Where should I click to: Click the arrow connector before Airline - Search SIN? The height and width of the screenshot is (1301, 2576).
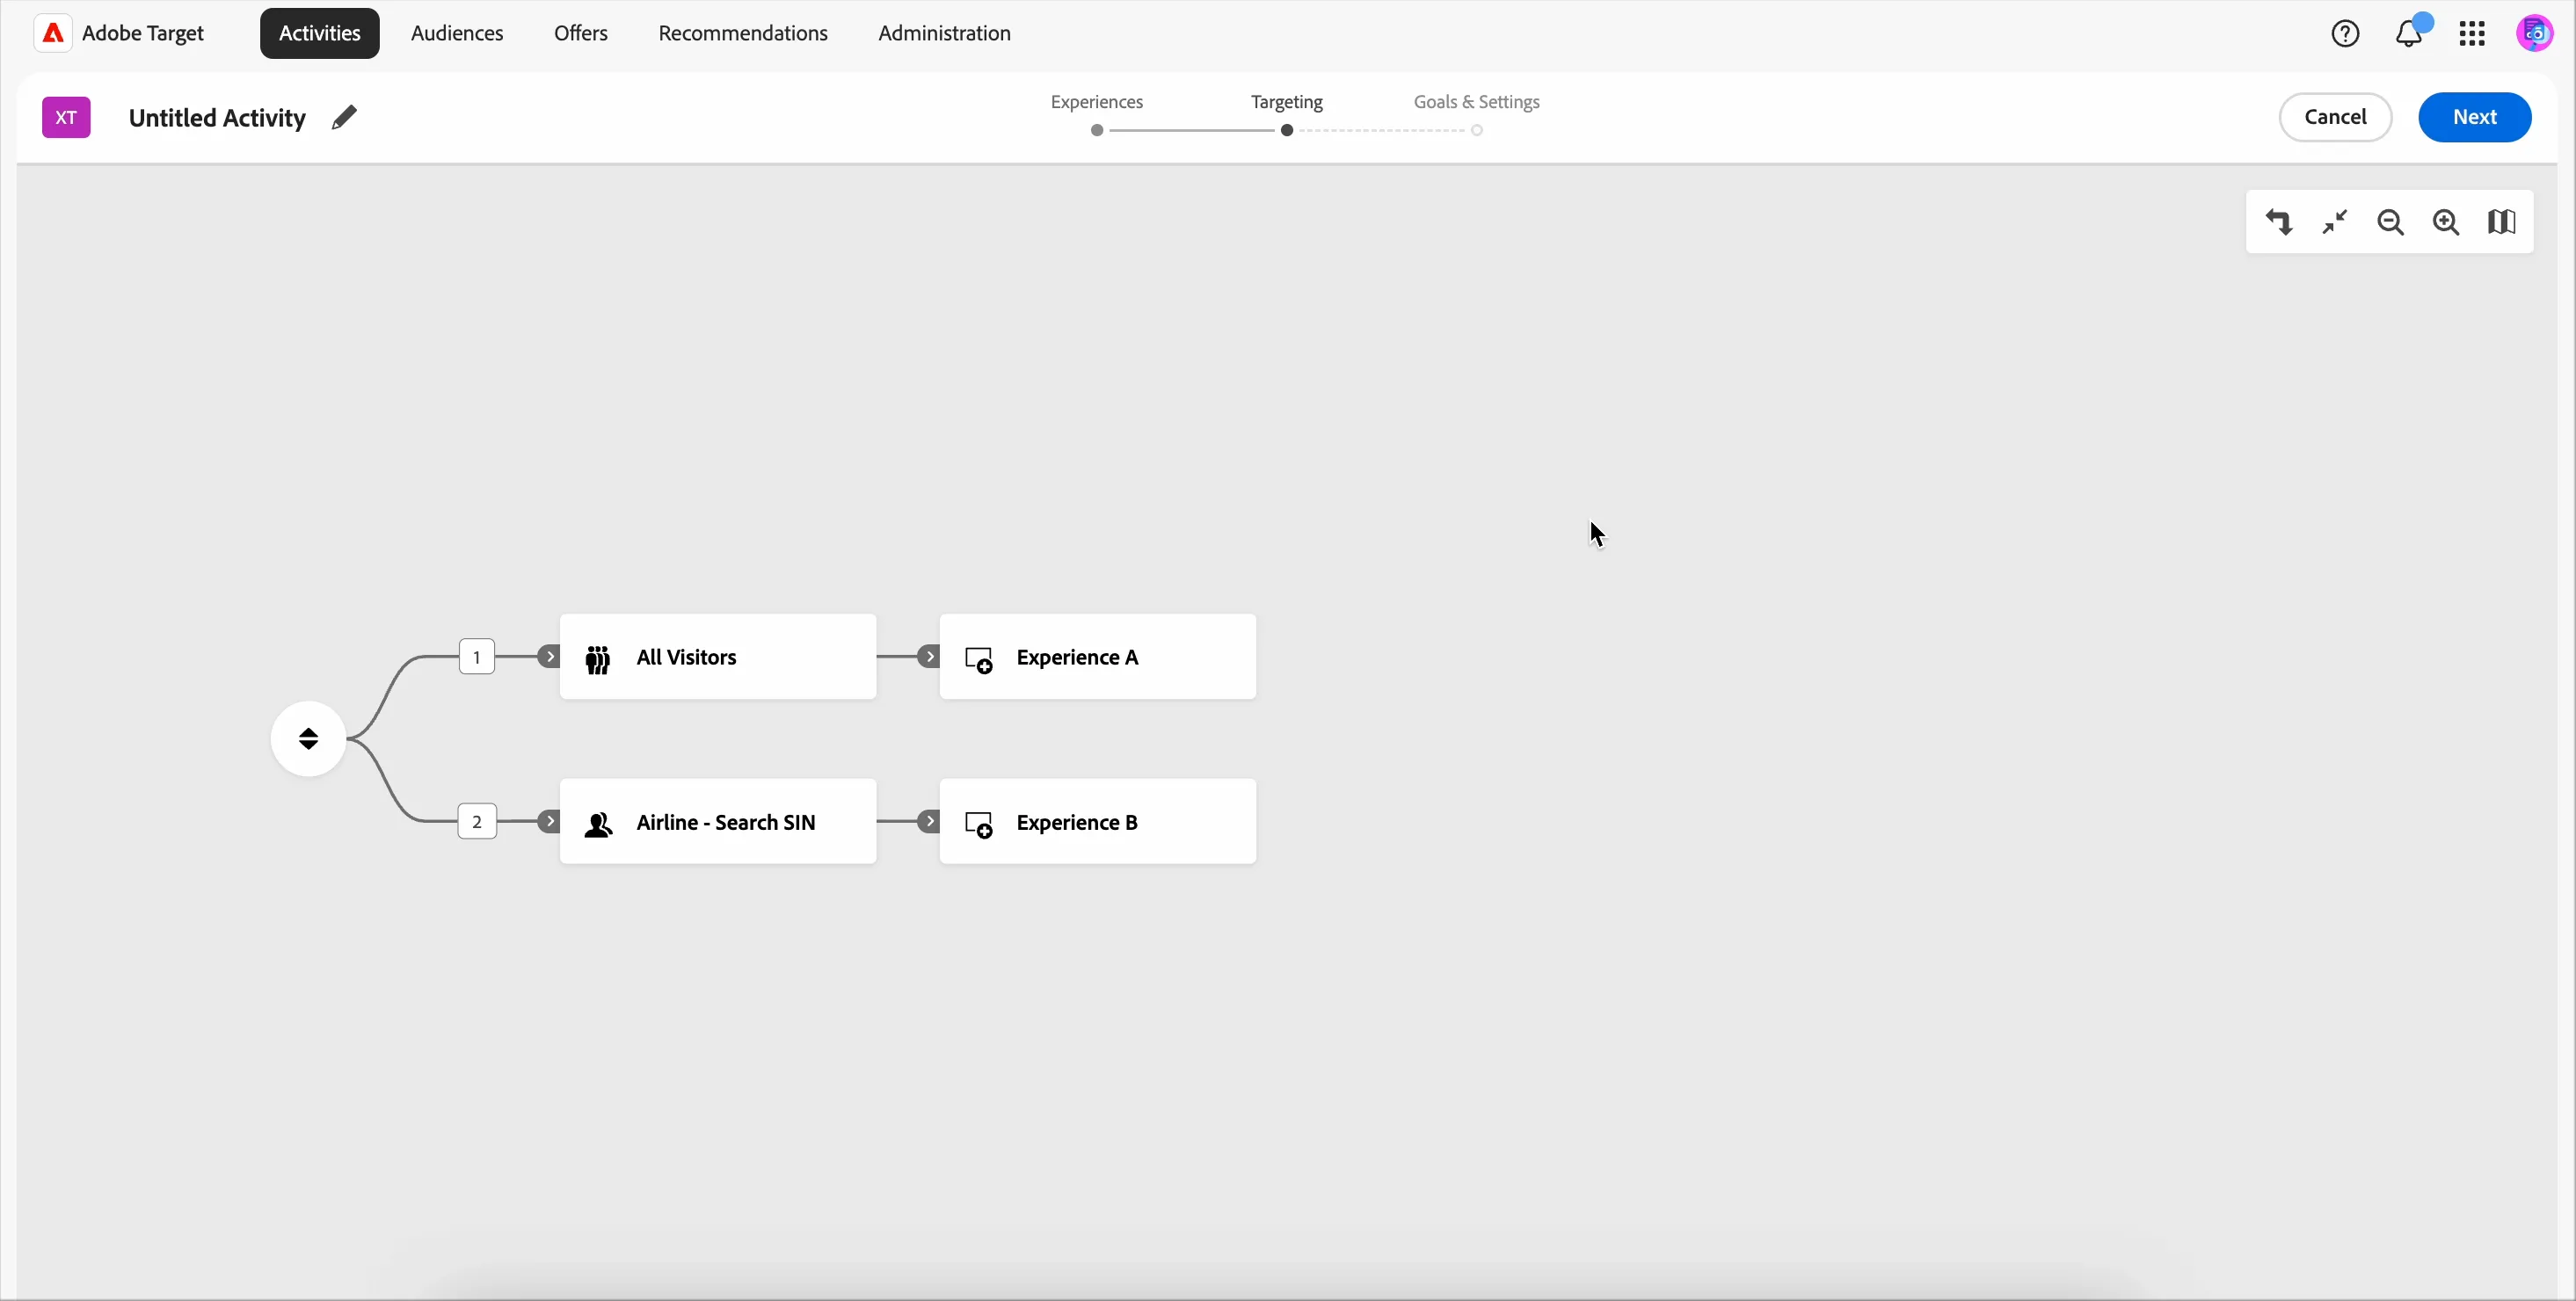(x=549, y=822)
